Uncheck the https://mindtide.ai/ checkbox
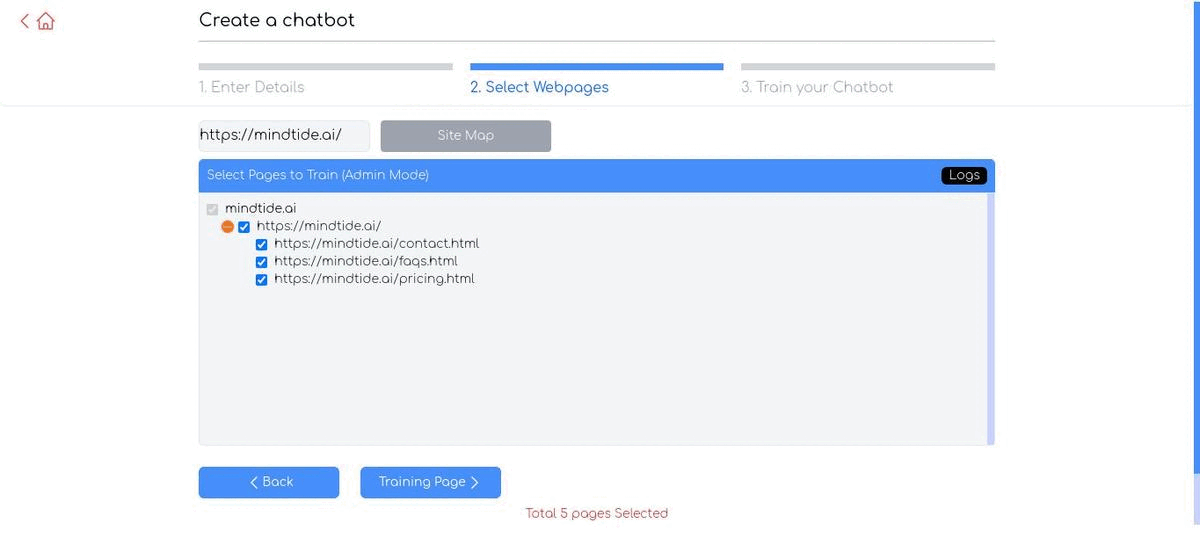Image resolution: width=1200 pixels, height=537 pixels. (x=244, y=227)
